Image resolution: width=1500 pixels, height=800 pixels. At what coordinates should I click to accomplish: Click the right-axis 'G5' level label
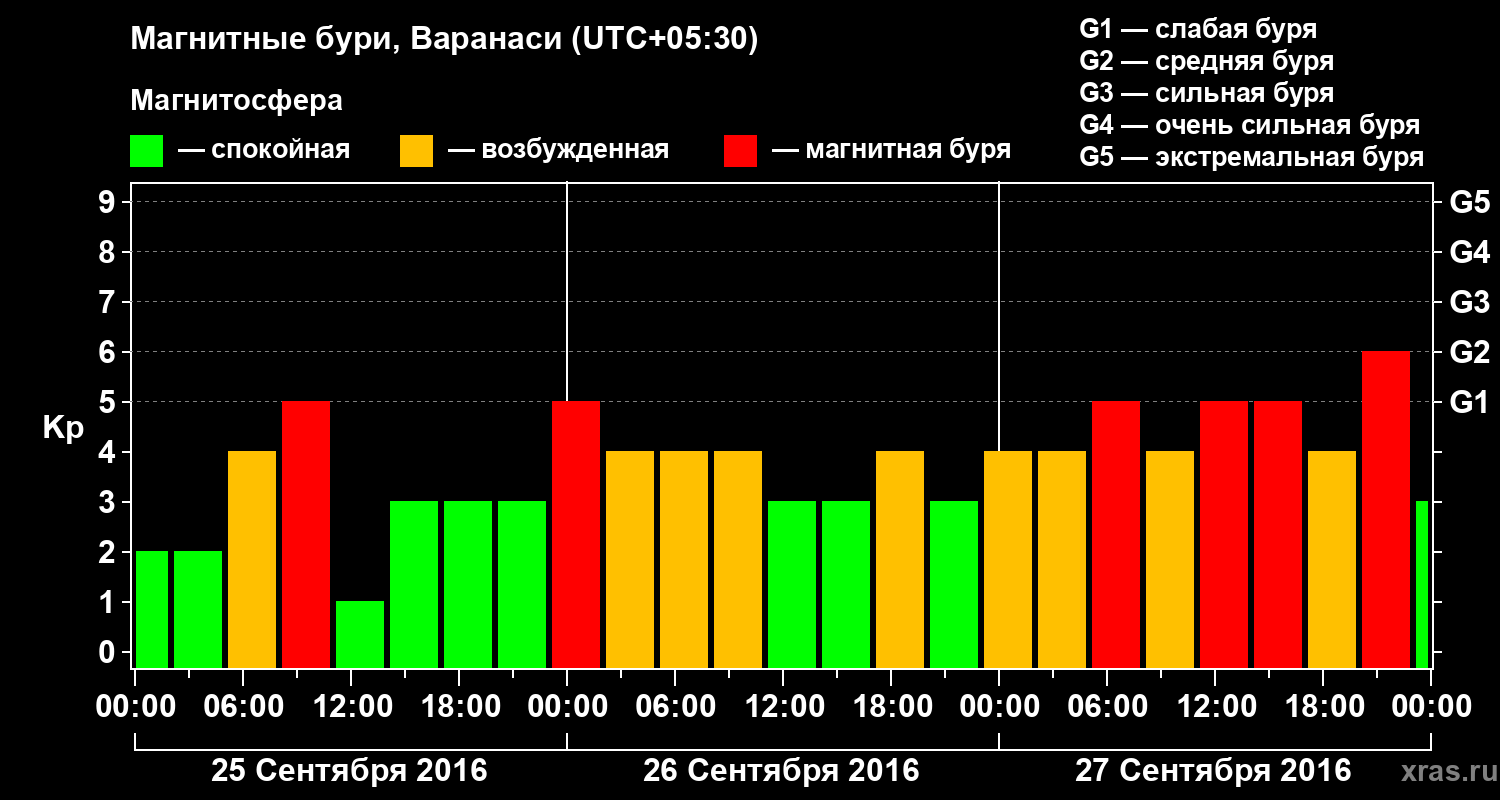(1469, 202)
